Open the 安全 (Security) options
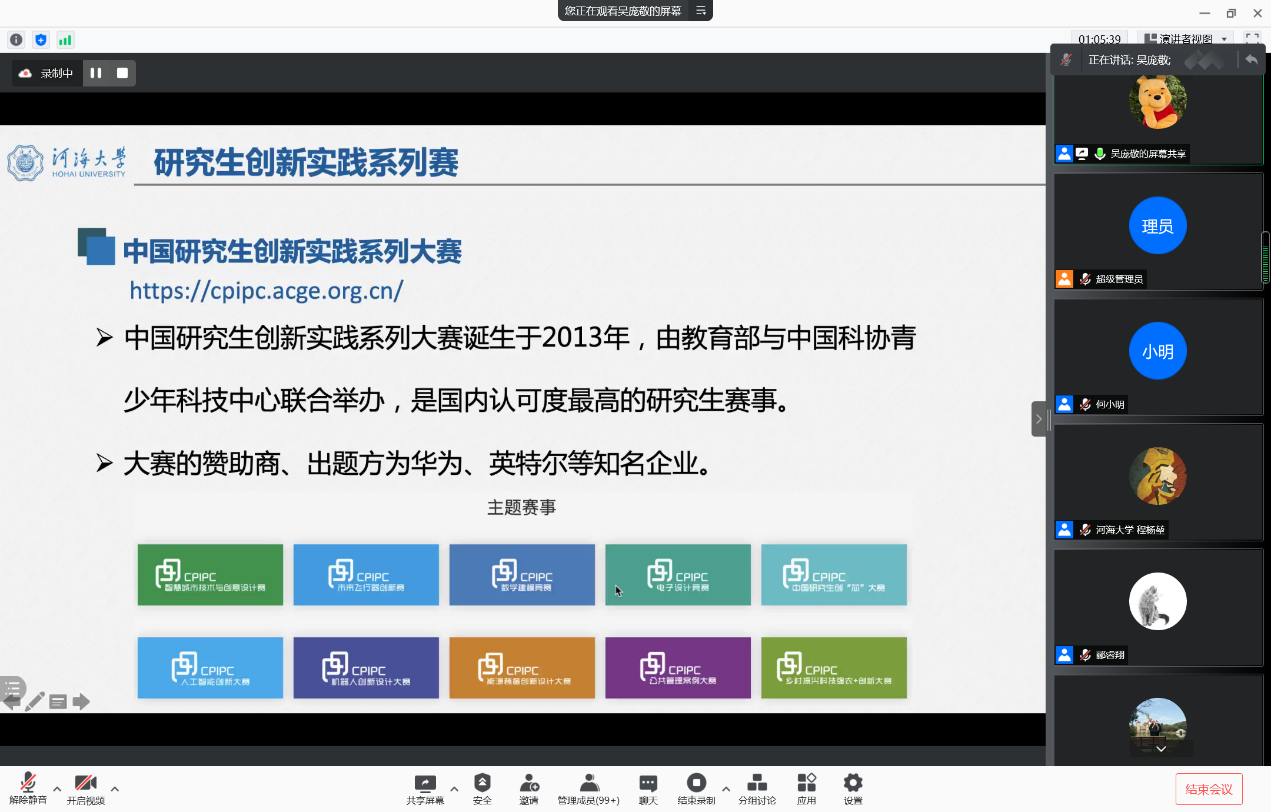The image size is (1271, 812). (x=482, y=787)
